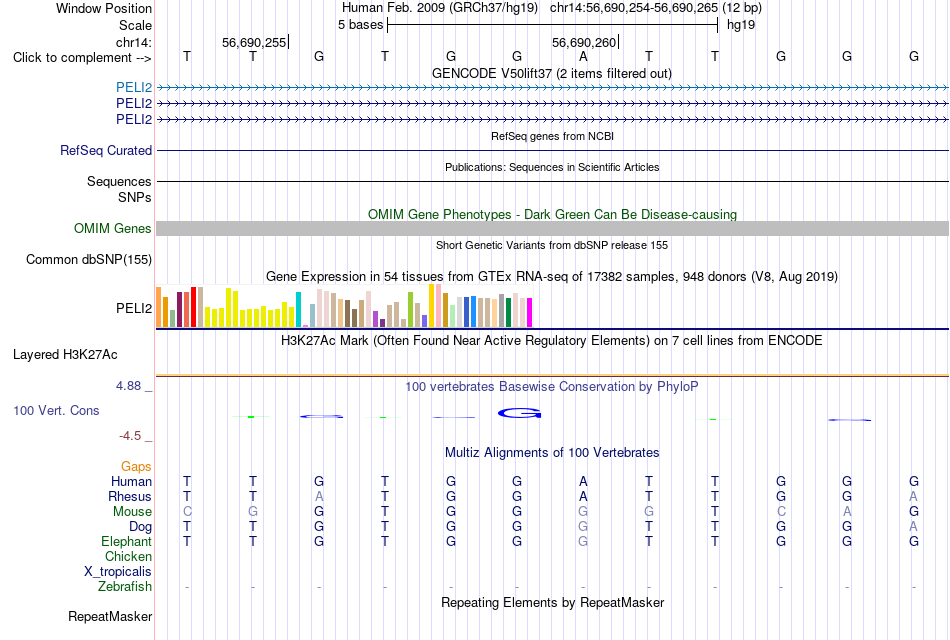Click the "H3K27Ac Mark" ENCODE track title
950x640 pixels.
pos(552,341)
